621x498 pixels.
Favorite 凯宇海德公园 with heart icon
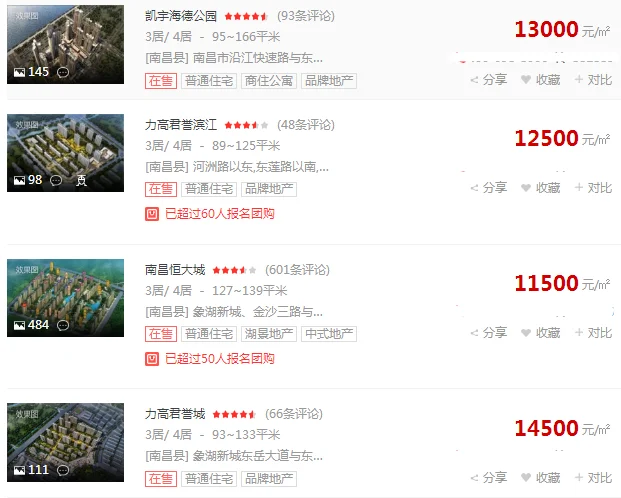(526, 80)
